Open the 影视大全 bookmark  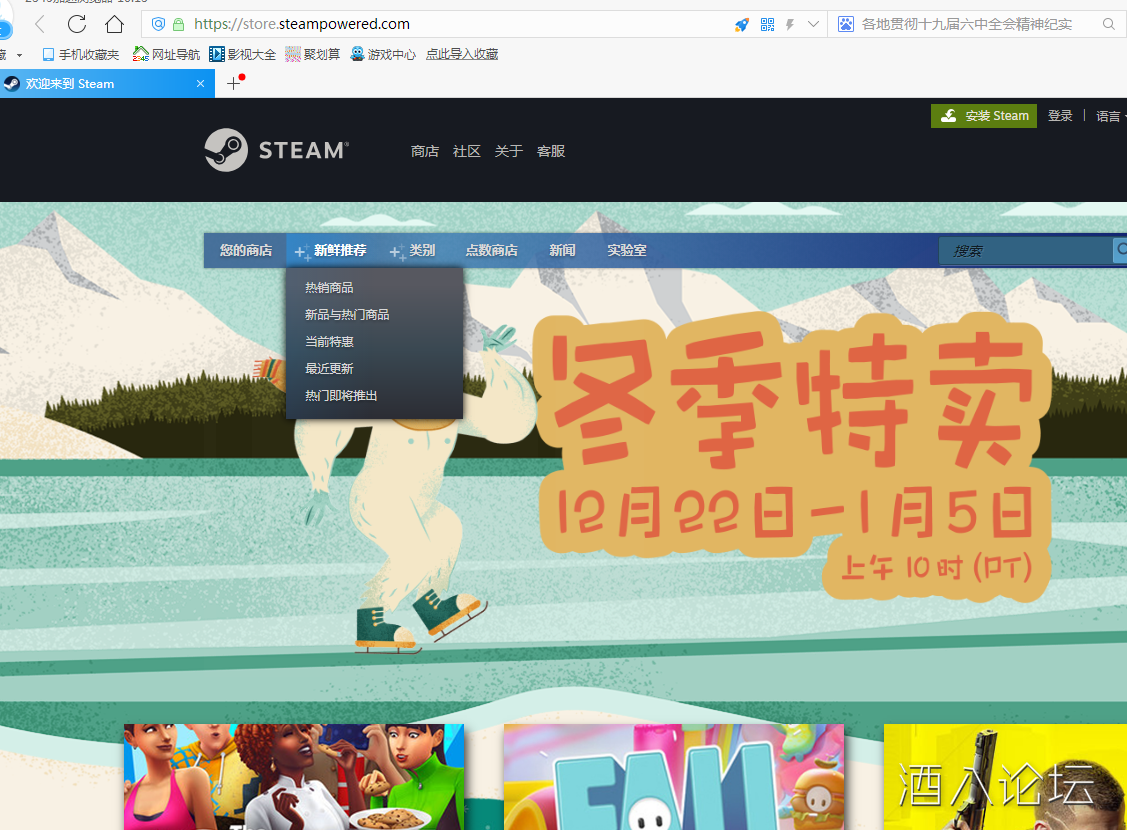(x=242, y=55)
